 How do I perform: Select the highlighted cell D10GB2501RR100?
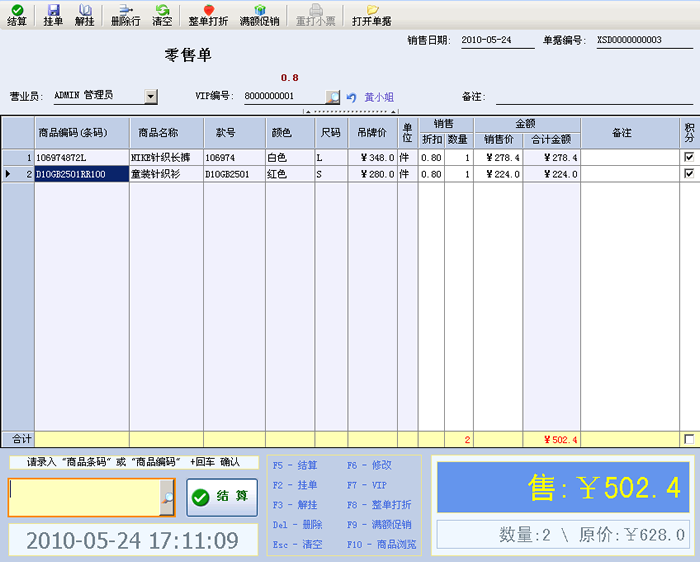tap(82, 174)
